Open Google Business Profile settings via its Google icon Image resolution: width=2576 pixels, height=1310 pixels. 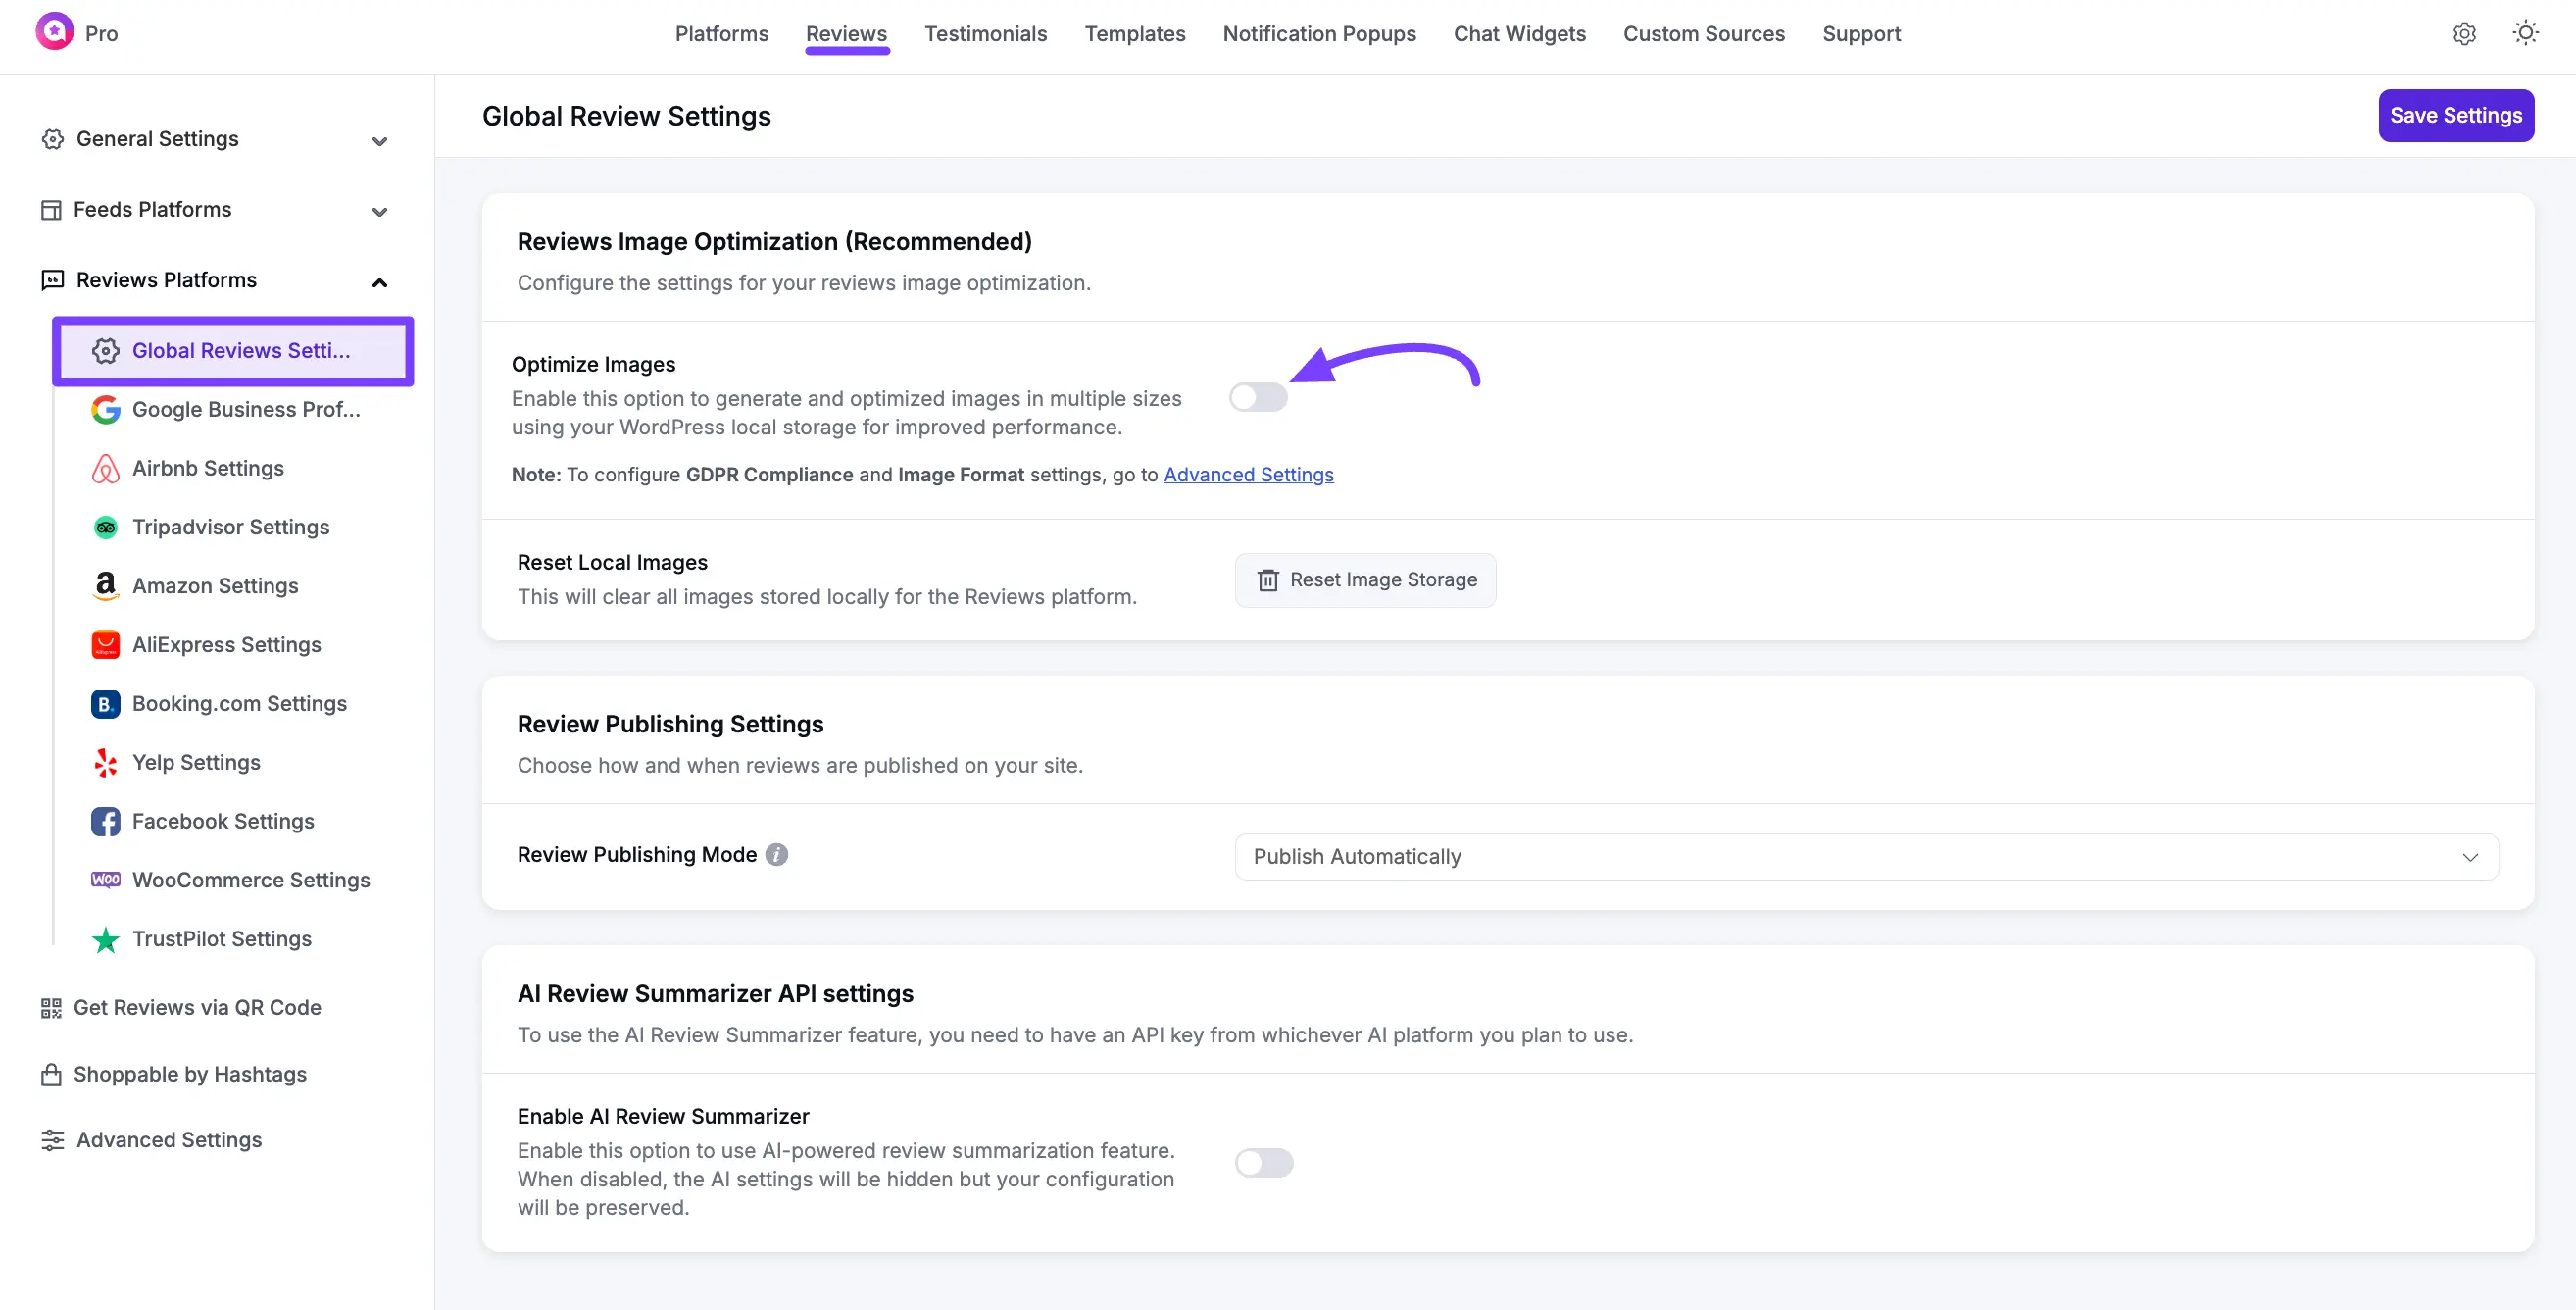pyautogui.click(x=105, y=409)
